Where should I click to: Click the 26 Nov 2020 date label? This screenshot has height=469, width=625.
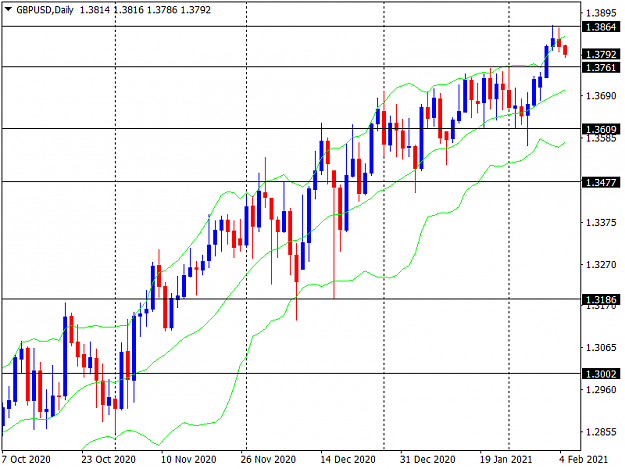[x=268, y=459]
